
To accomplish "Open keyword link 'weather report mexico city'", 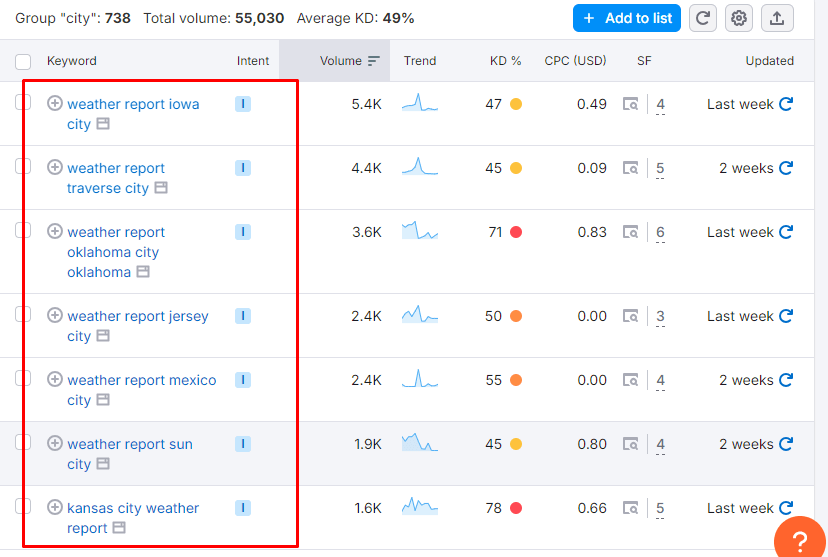I will click(x=142, y=390).
